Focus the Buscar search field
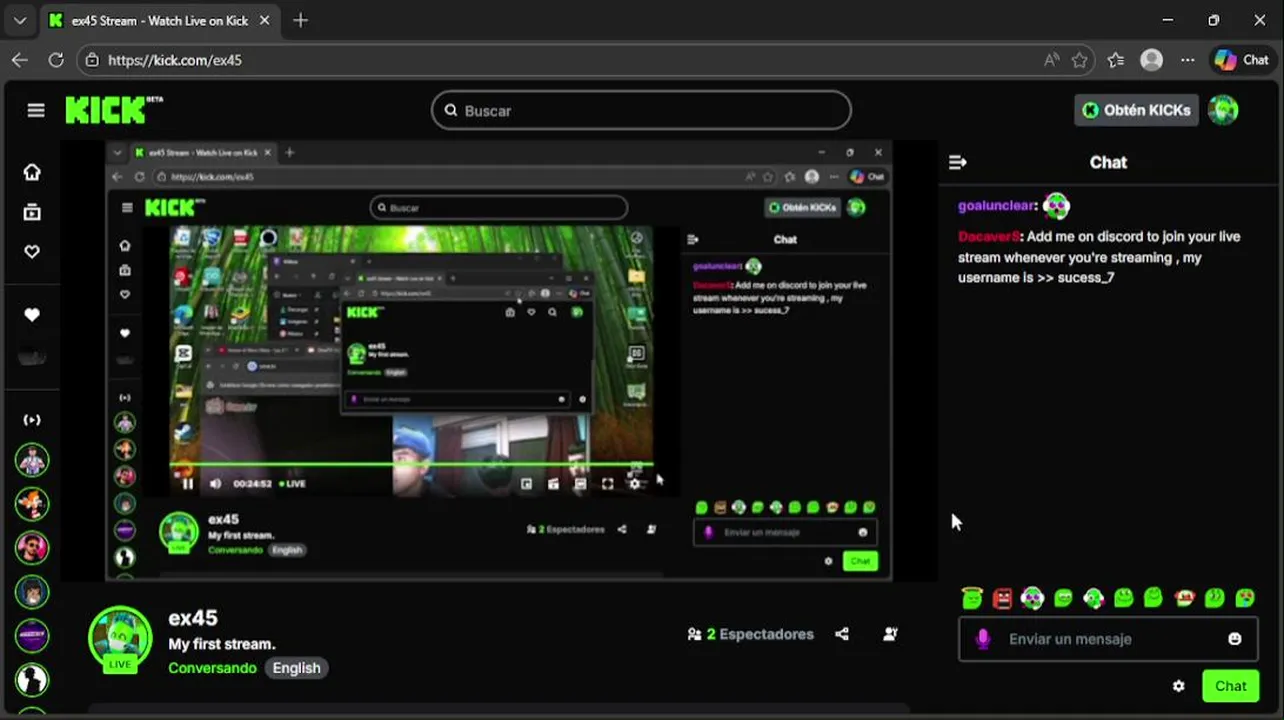This screenshot has height=720, width=1284. pos(641,110)
